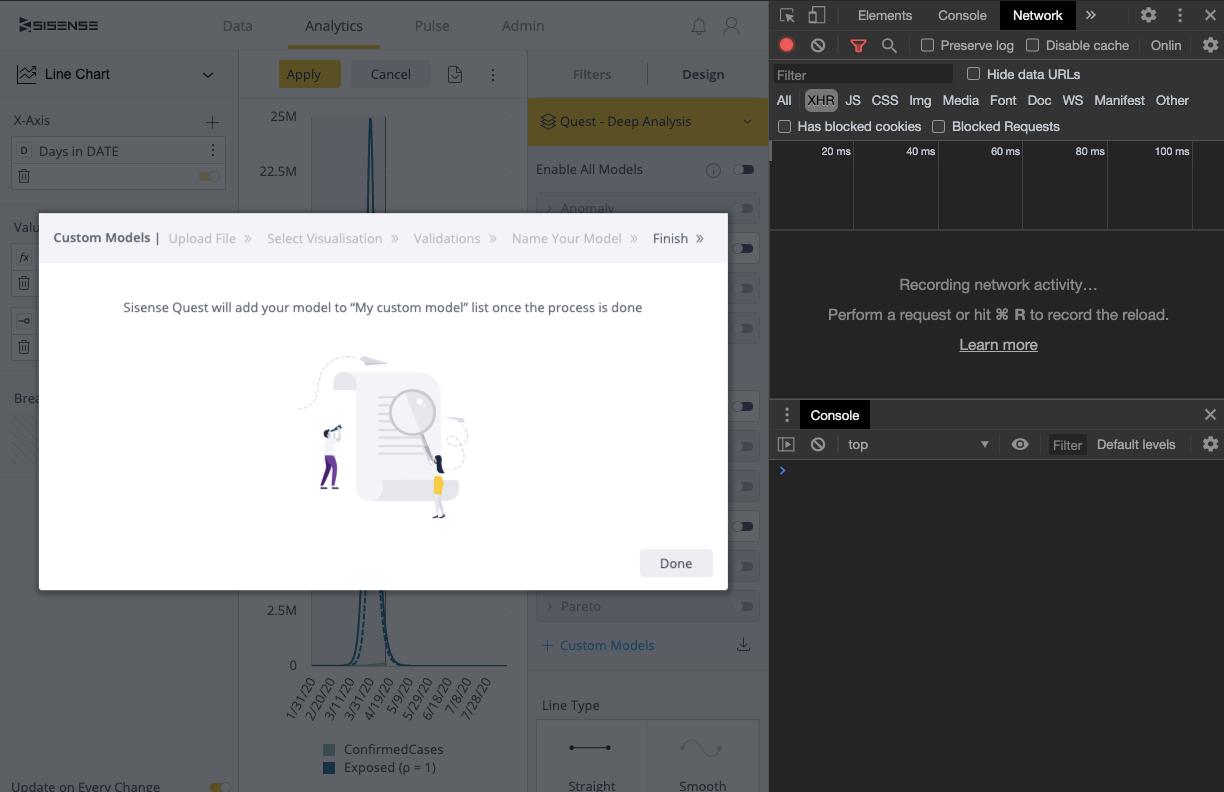Create a live expression eye icon
The height and width of the screenshot is (792, 1224).
click(x=1020, y=445)
